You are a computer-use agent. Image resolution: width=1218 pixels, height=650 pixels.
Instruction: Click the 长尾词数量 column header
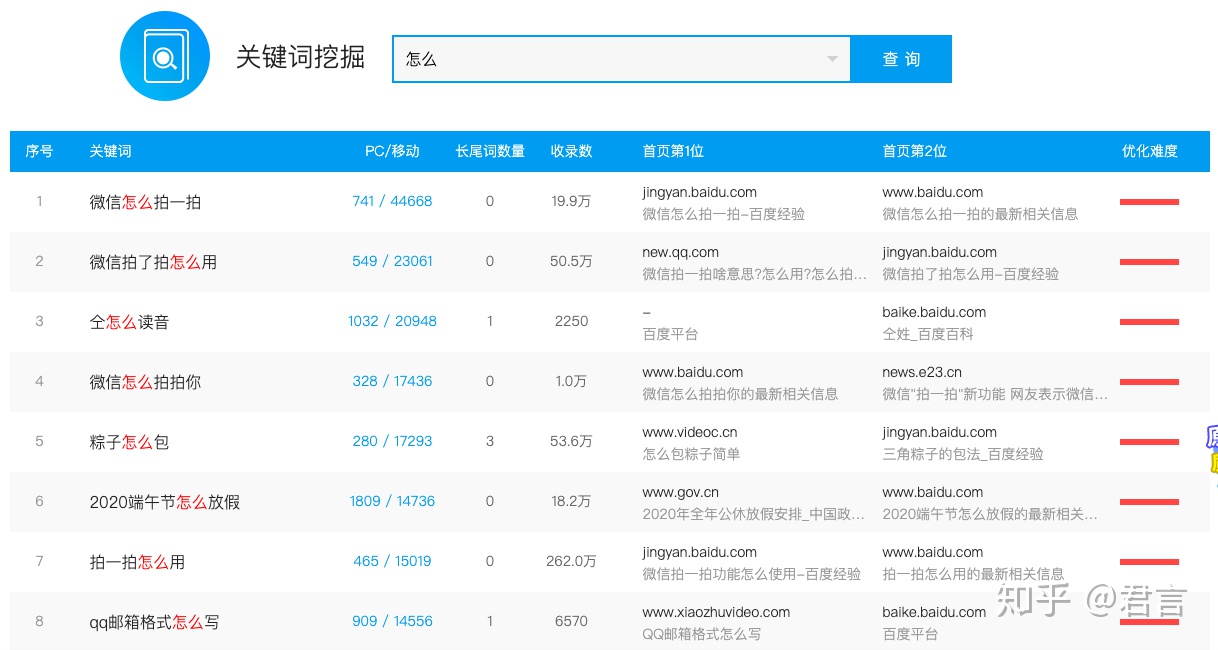click(x=489, y=151)
